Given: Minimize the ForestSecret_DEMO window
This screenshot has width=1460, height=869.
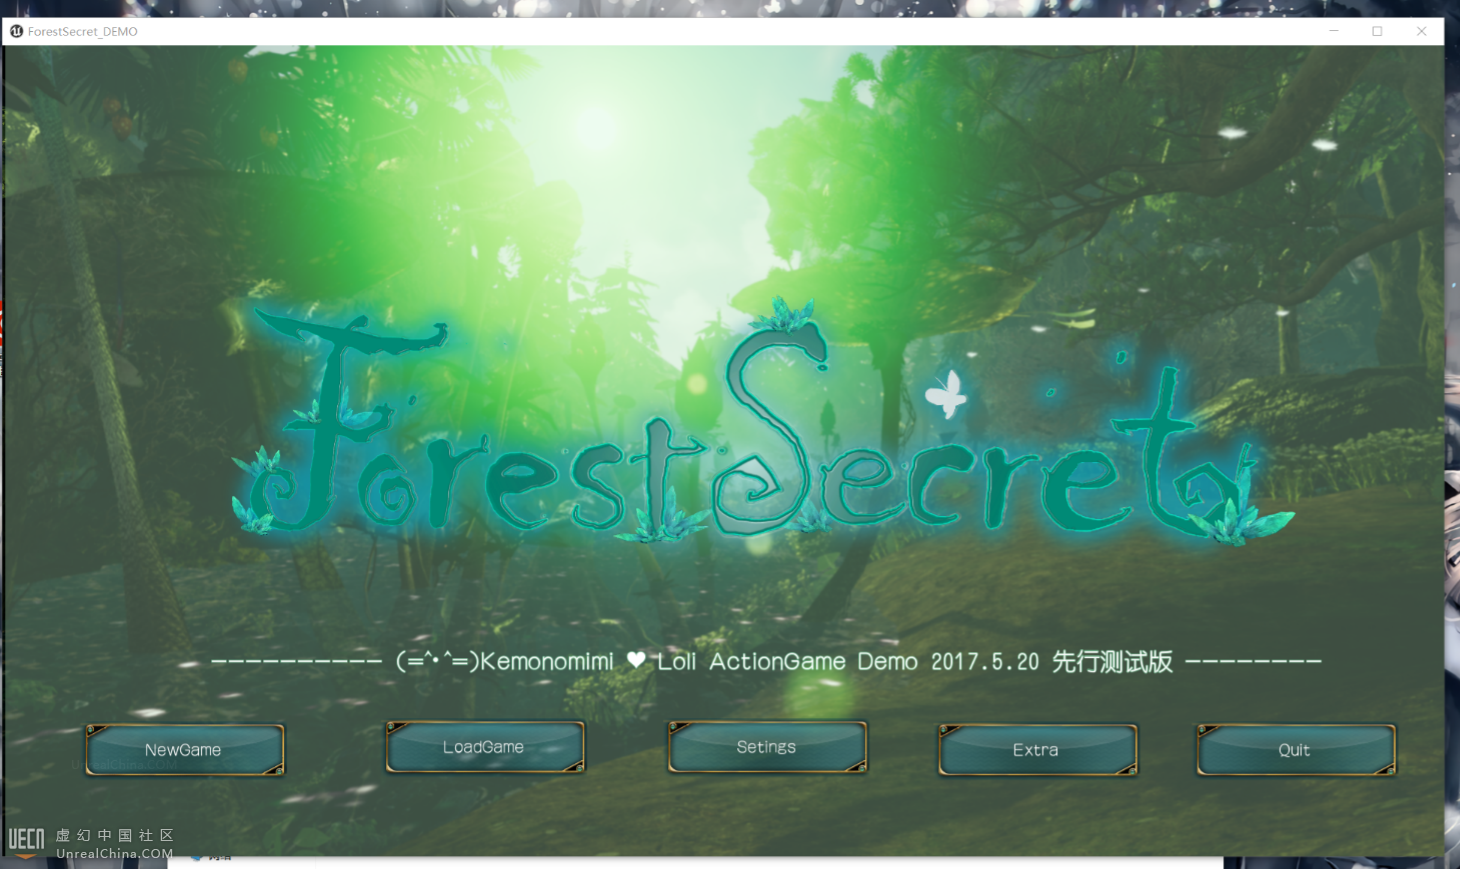Looking at the screenshot, I should click(1333, 31).
